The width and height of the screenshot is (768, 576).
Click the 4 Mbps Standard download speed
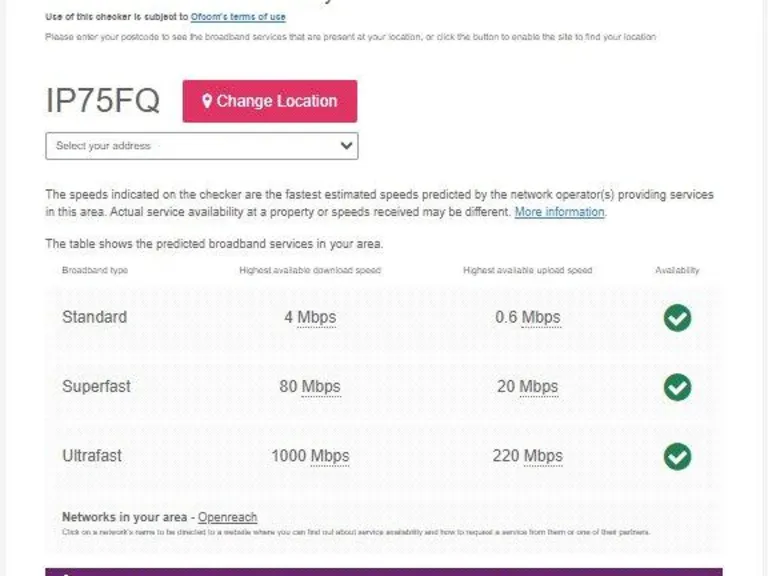click(310, 318)
